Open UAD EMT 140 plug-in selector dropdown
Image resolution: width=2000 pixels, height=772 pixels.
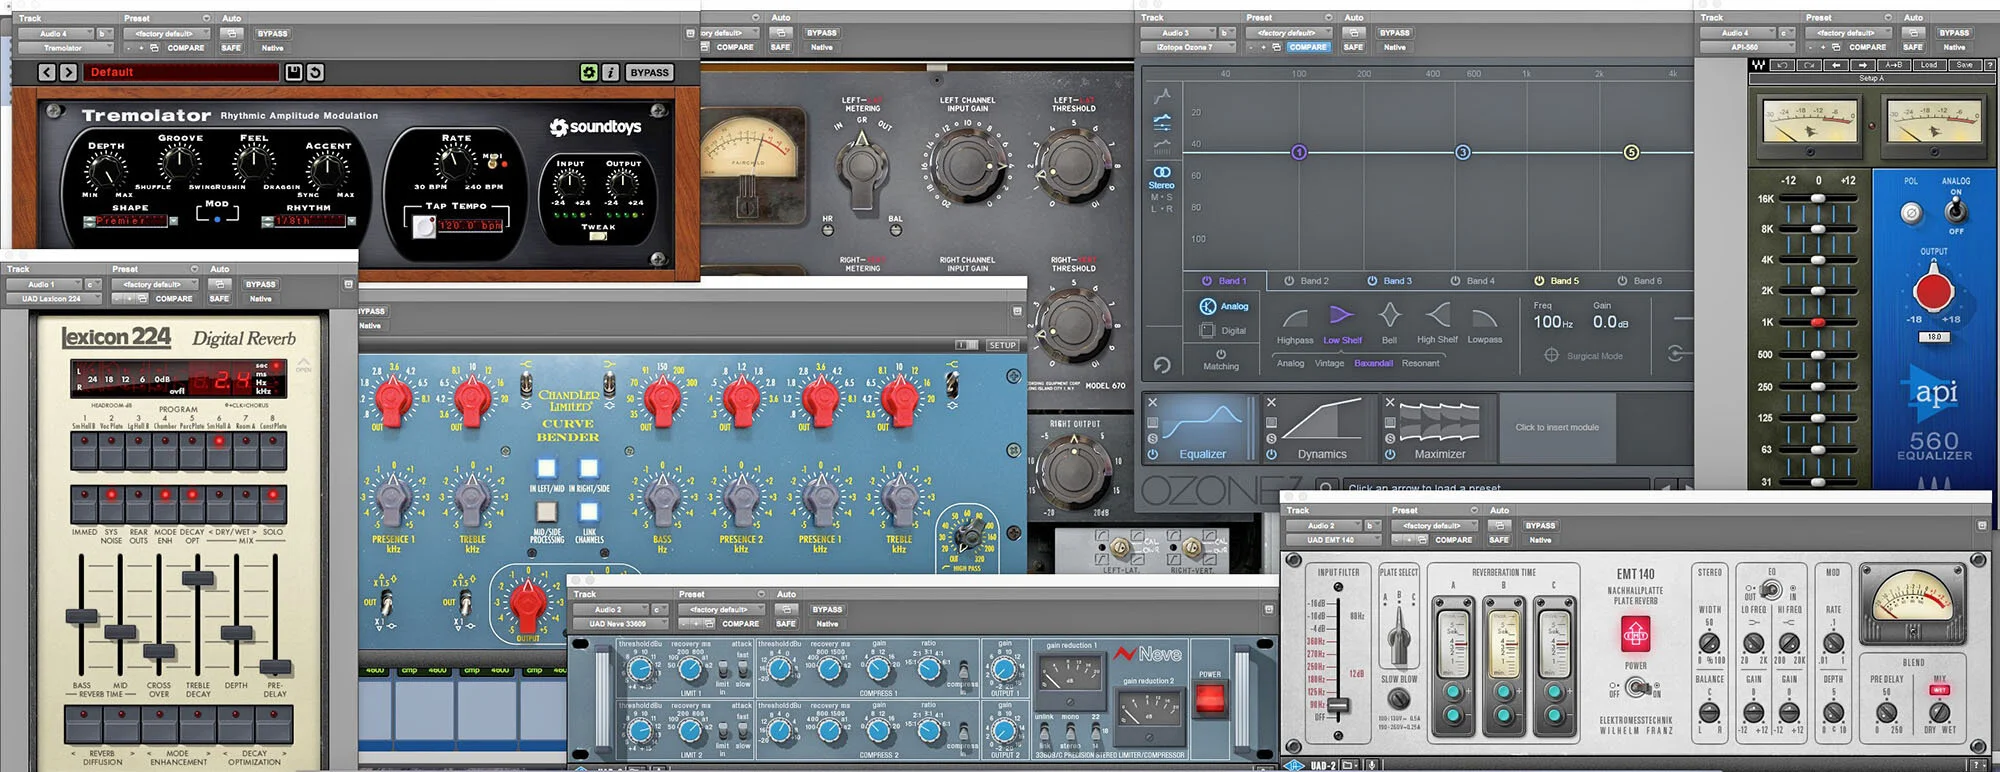[1333, 539]
